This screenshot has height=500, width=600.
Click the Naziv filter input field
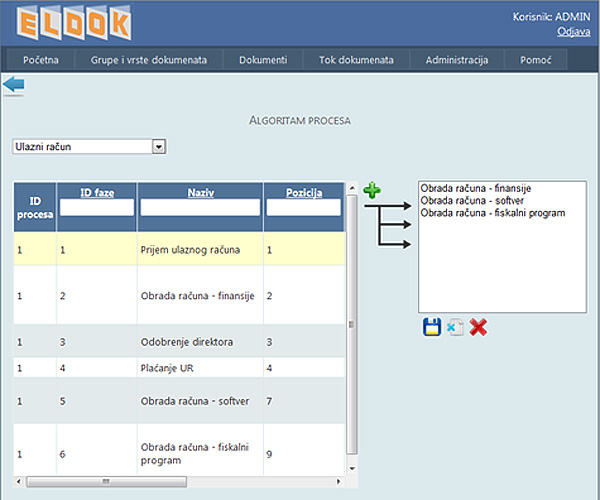coord(200,208)
